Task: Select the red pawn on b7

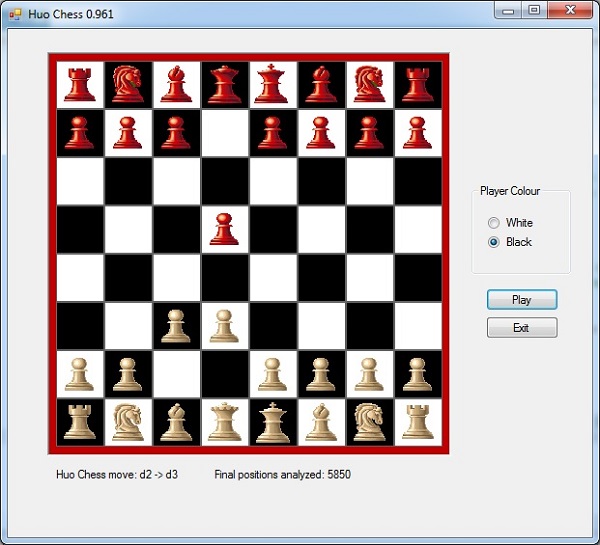Action: coord(128,133)
